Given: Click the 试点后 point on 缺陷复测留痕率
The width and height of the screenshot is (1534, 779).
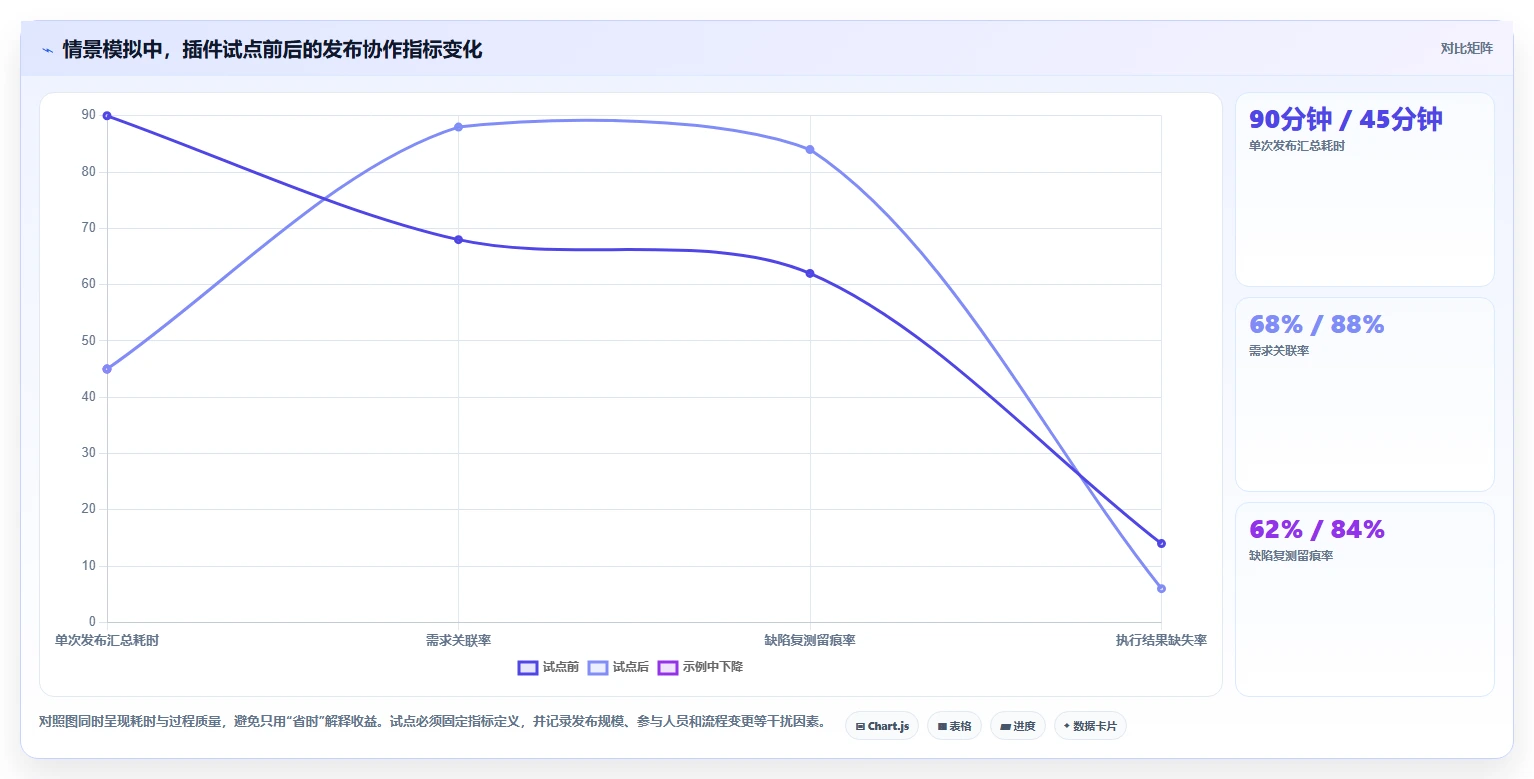Looking at the screenshot, I should pos(810,150).
